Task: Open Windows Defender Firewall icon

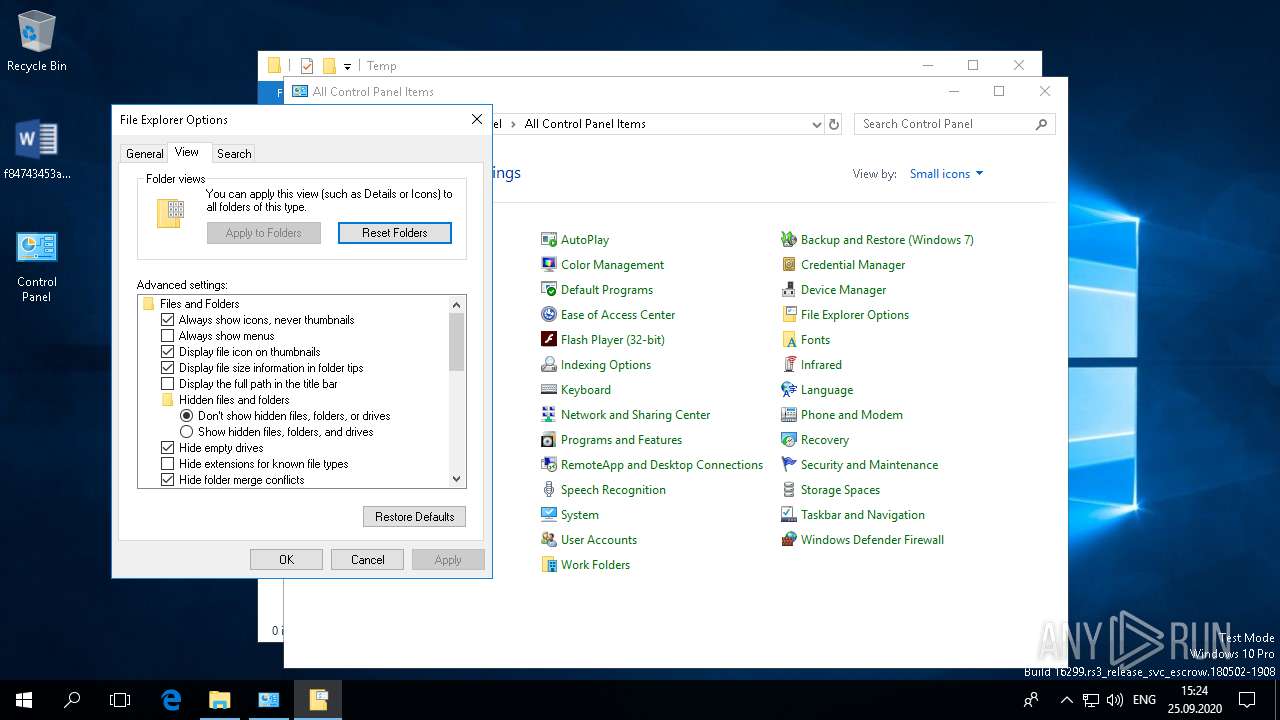Action: tap(789, 540)
